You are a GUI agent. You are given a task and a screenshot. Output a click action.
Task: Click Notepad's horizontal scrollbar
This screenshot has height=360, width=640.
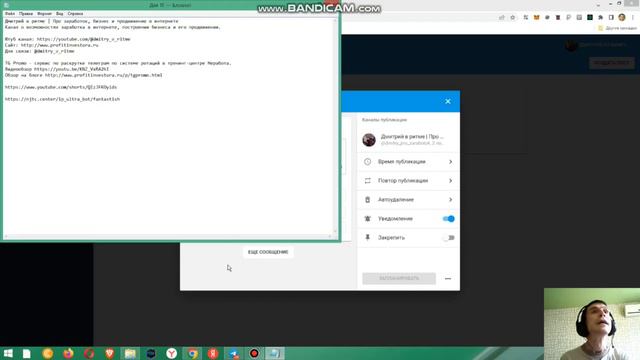click(x=169, y=236)
